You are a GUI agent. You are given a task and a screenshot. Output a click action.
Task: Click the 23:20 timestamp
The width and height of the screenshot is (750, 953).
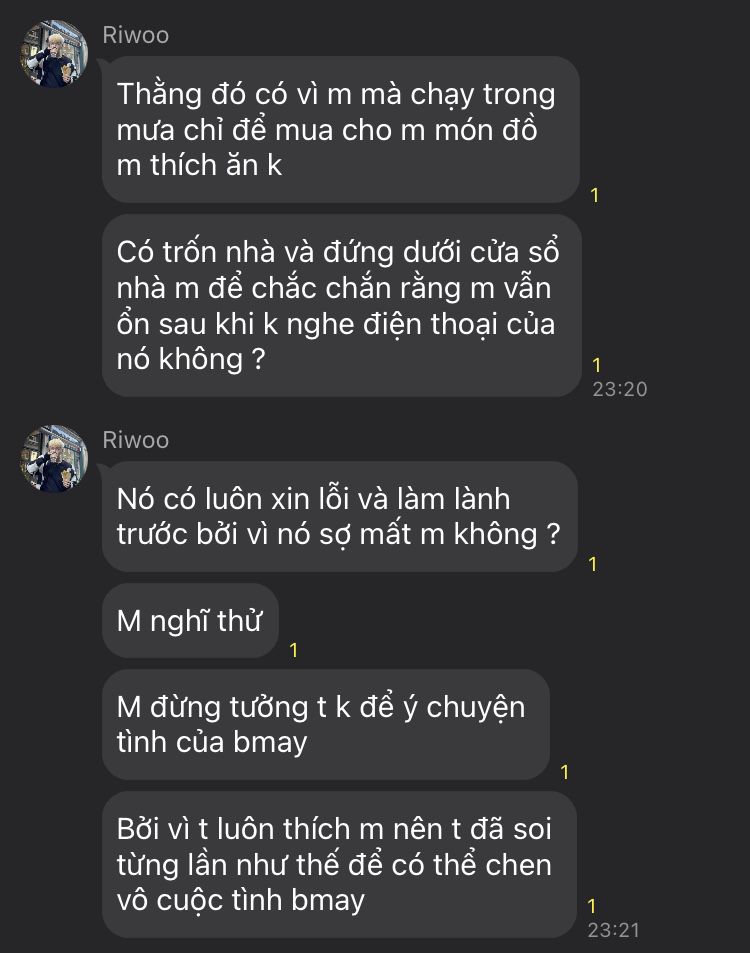(620, 389)
